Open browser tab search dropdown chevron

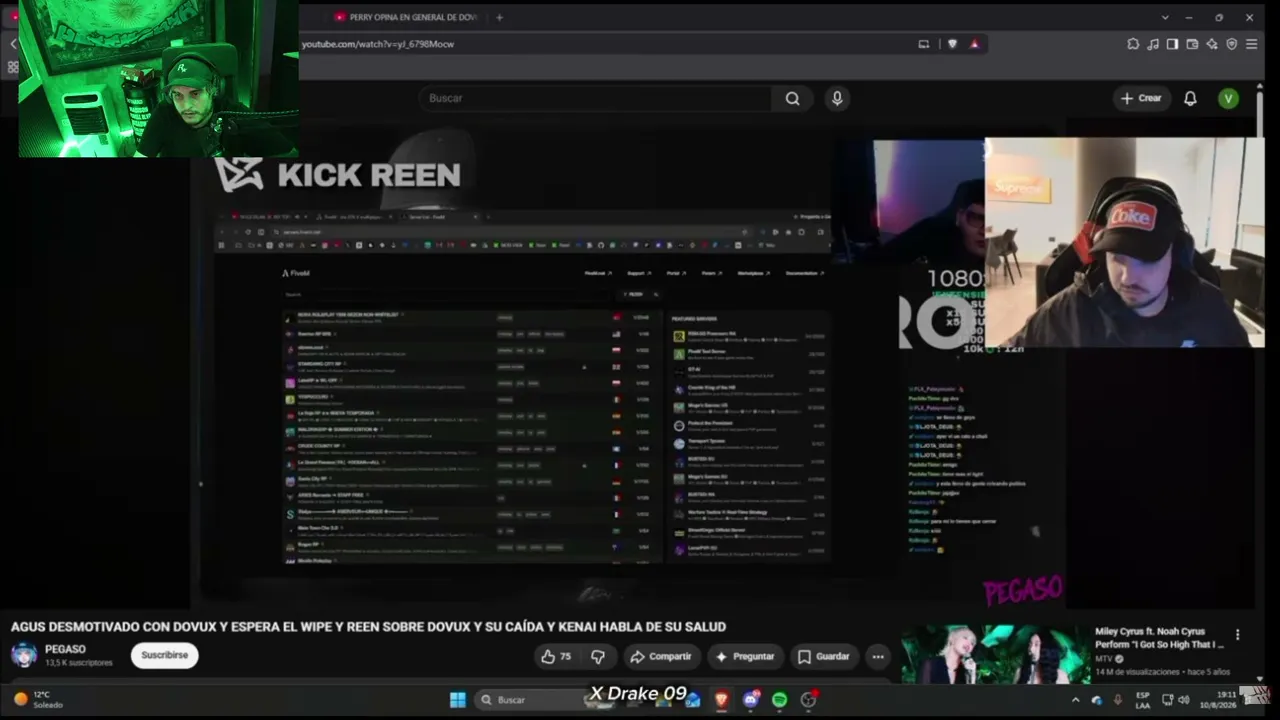tap(1165, 17)
